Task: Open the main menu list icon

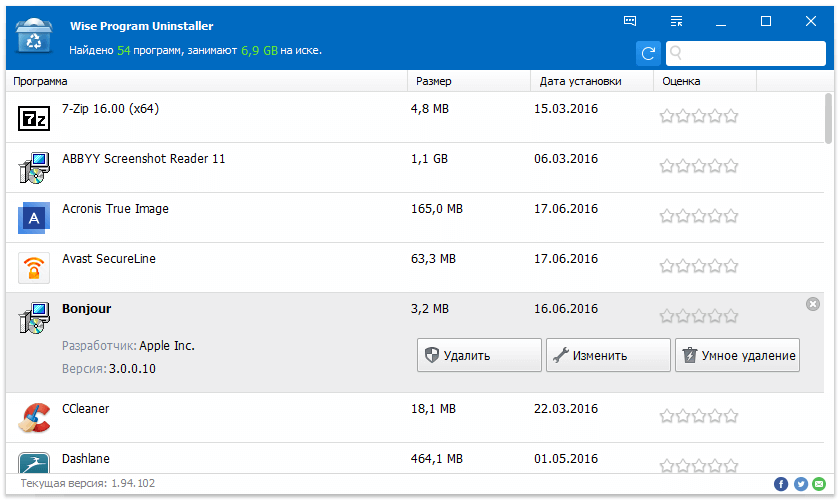Action: pyautogui.click(x=677, y=21)
